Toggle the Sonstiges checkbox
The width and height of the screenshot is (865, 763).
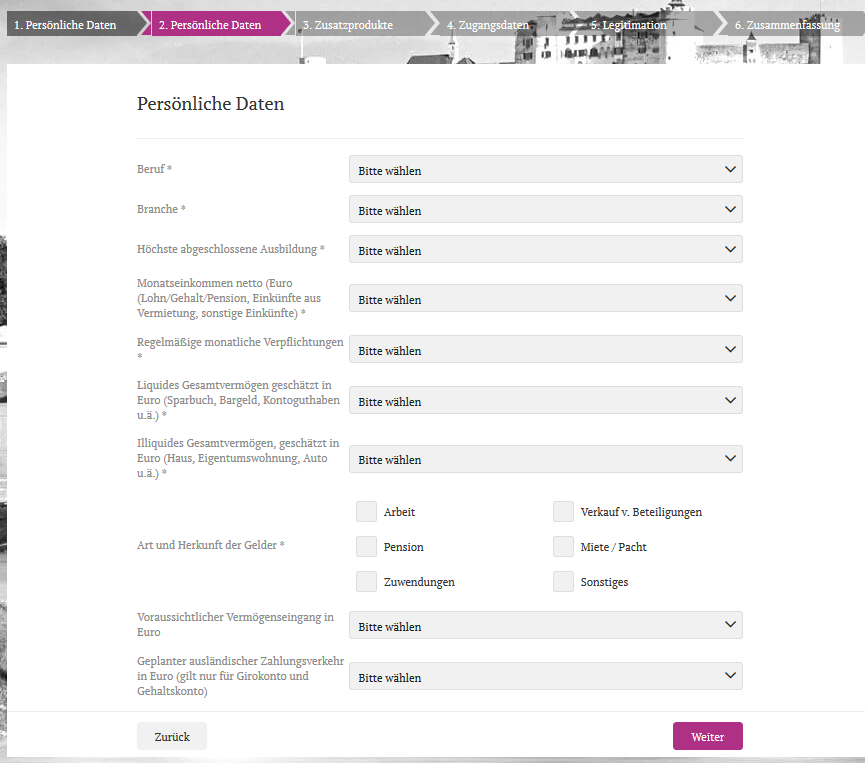coord(564,582)
